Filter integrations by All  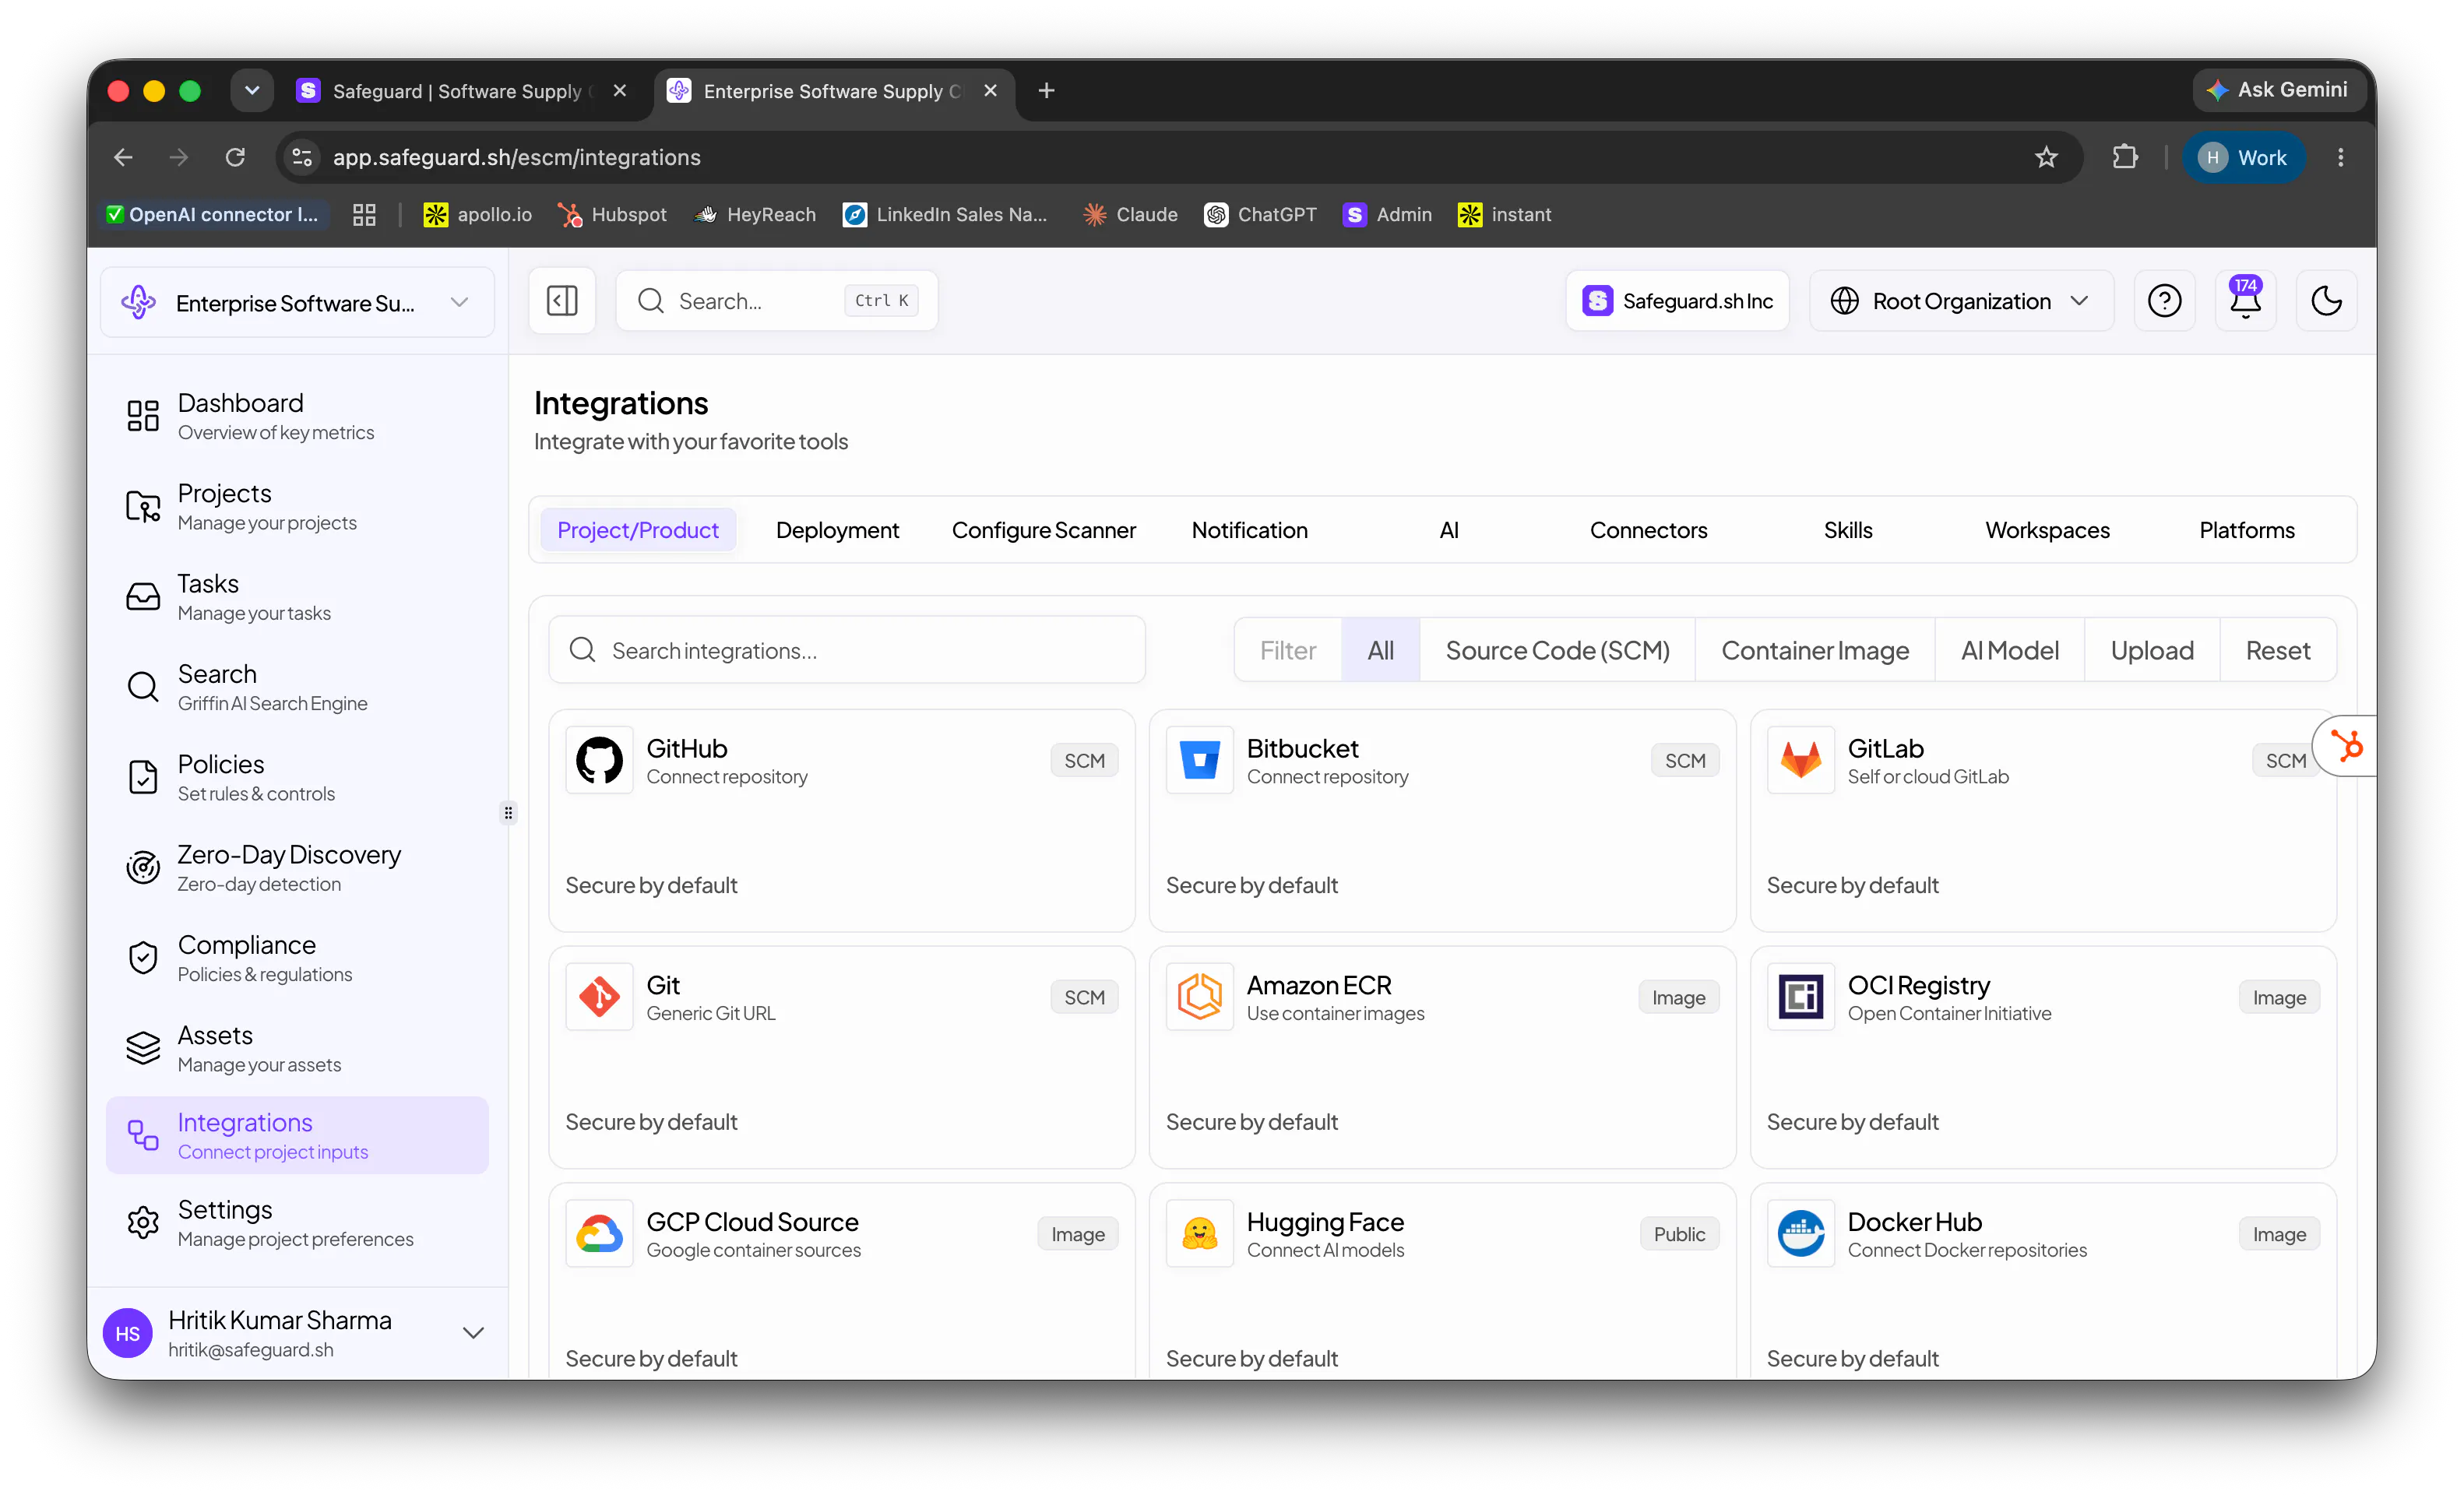coord(1380,650)
